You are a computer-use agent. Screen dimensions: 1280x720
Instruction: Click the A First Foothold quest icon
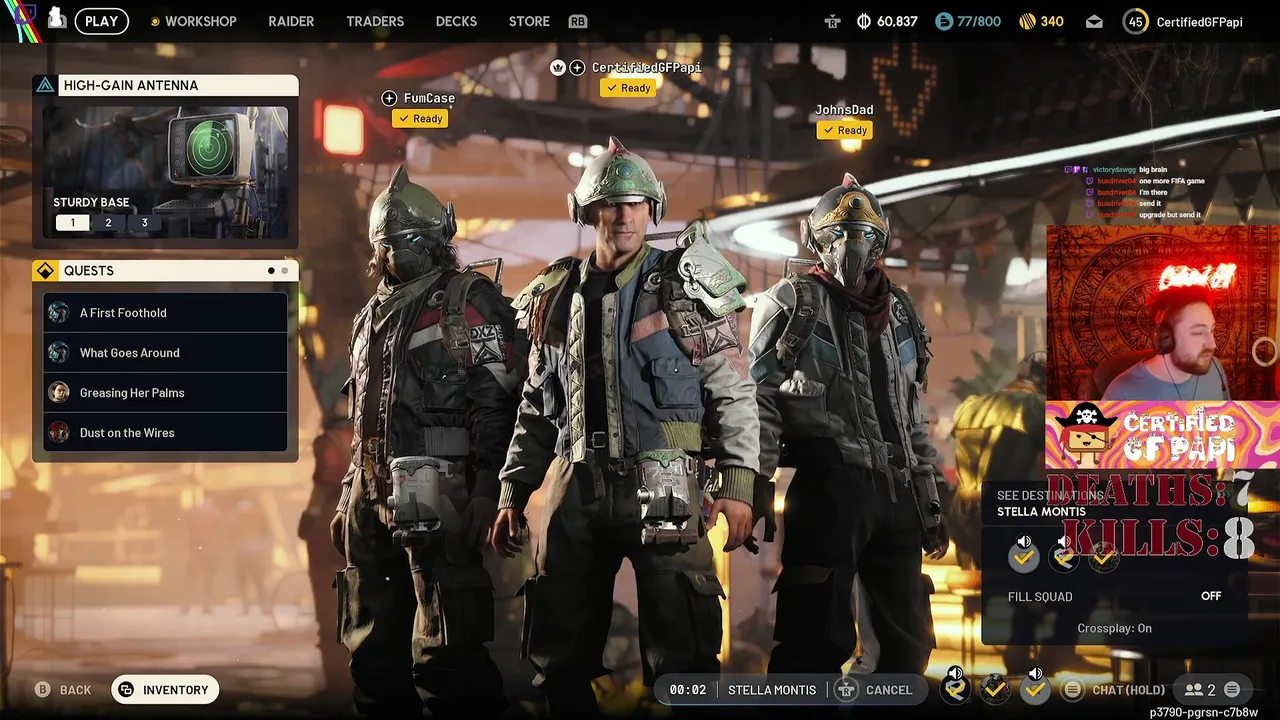59,313
